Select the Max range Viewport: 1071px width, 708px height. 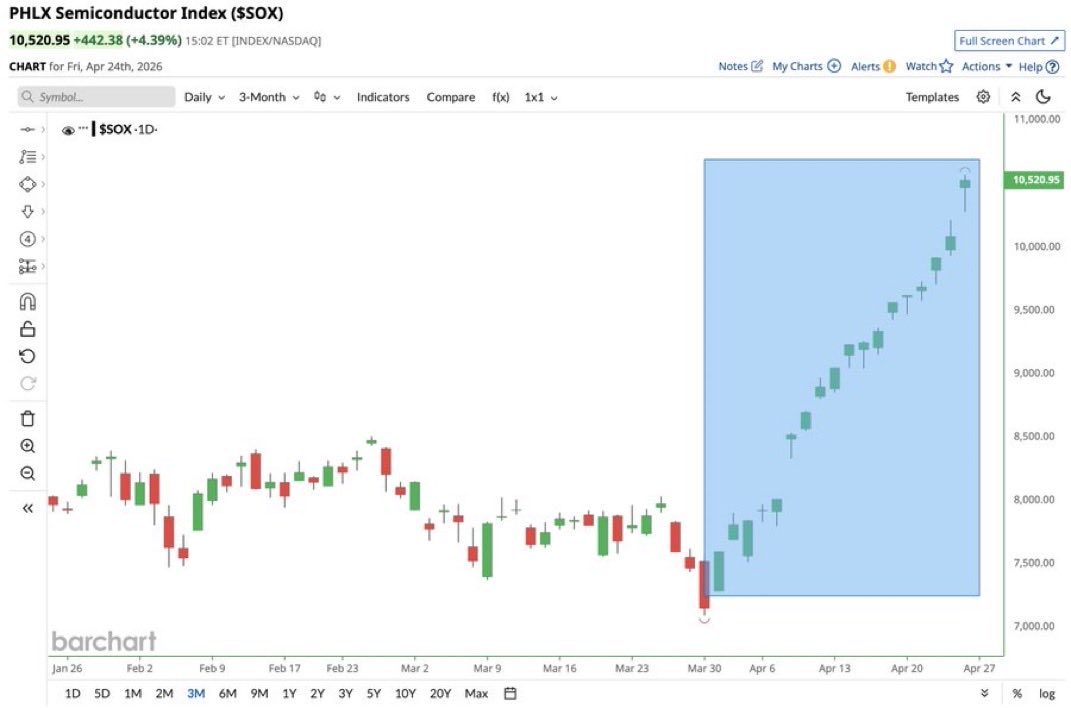tap(476, 694)
